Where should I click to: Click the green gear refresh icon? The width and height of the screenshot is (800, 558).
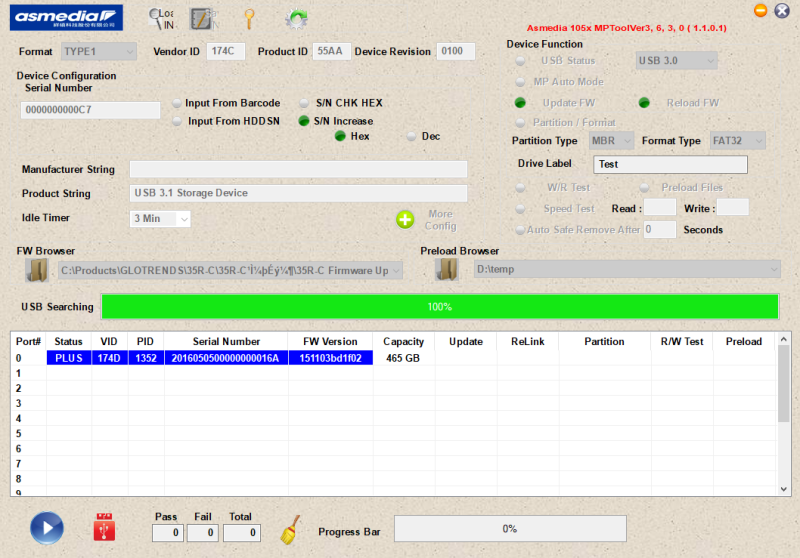(296, 19)
